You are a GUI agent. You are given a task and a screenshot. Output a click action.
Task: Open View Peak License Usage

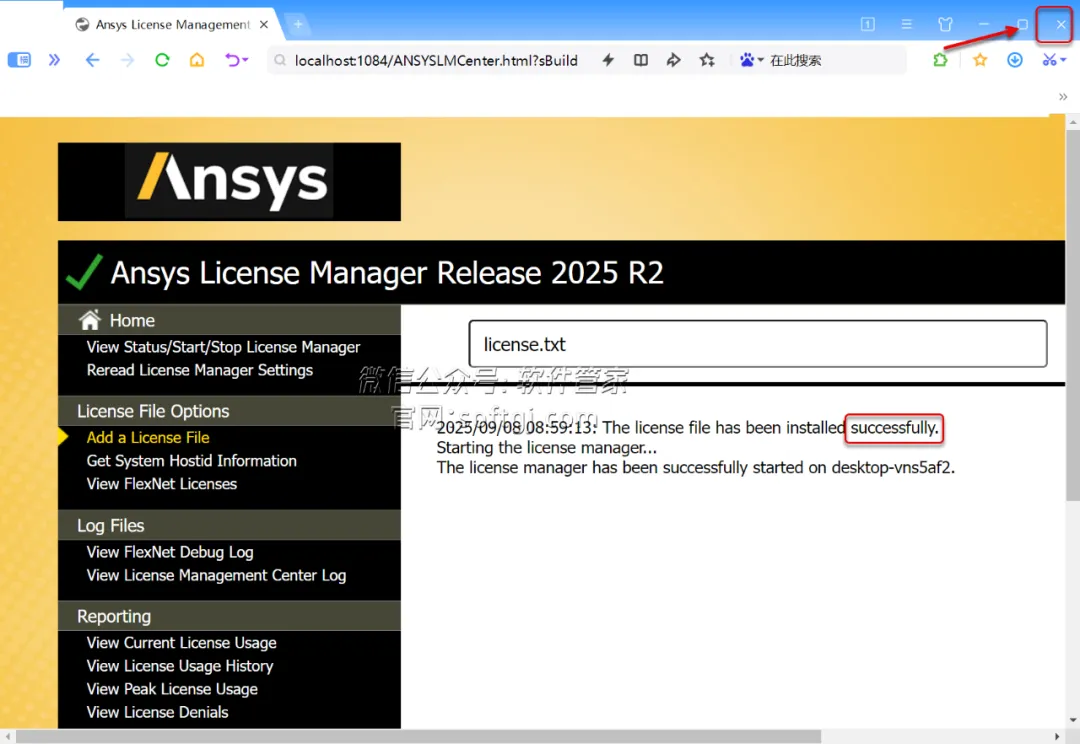point(172,690)
